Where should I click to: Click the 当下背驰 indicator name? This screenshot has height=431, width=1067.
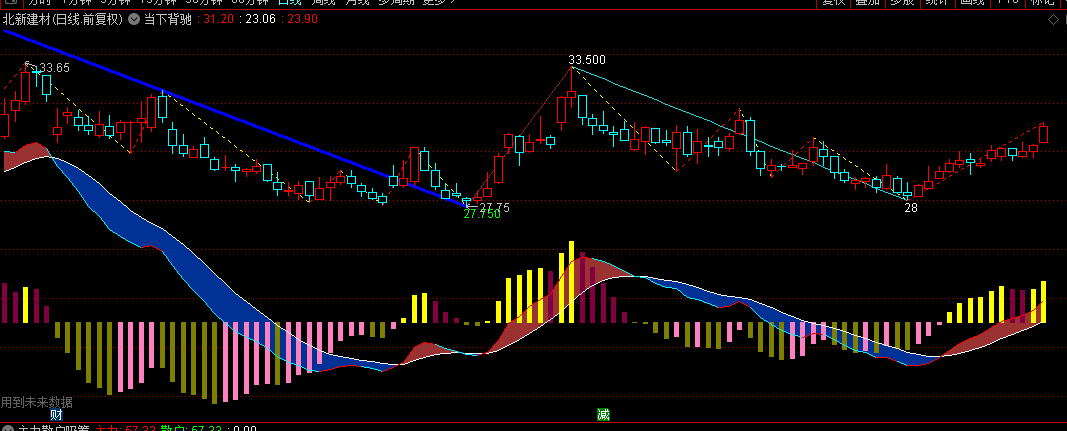167,20
